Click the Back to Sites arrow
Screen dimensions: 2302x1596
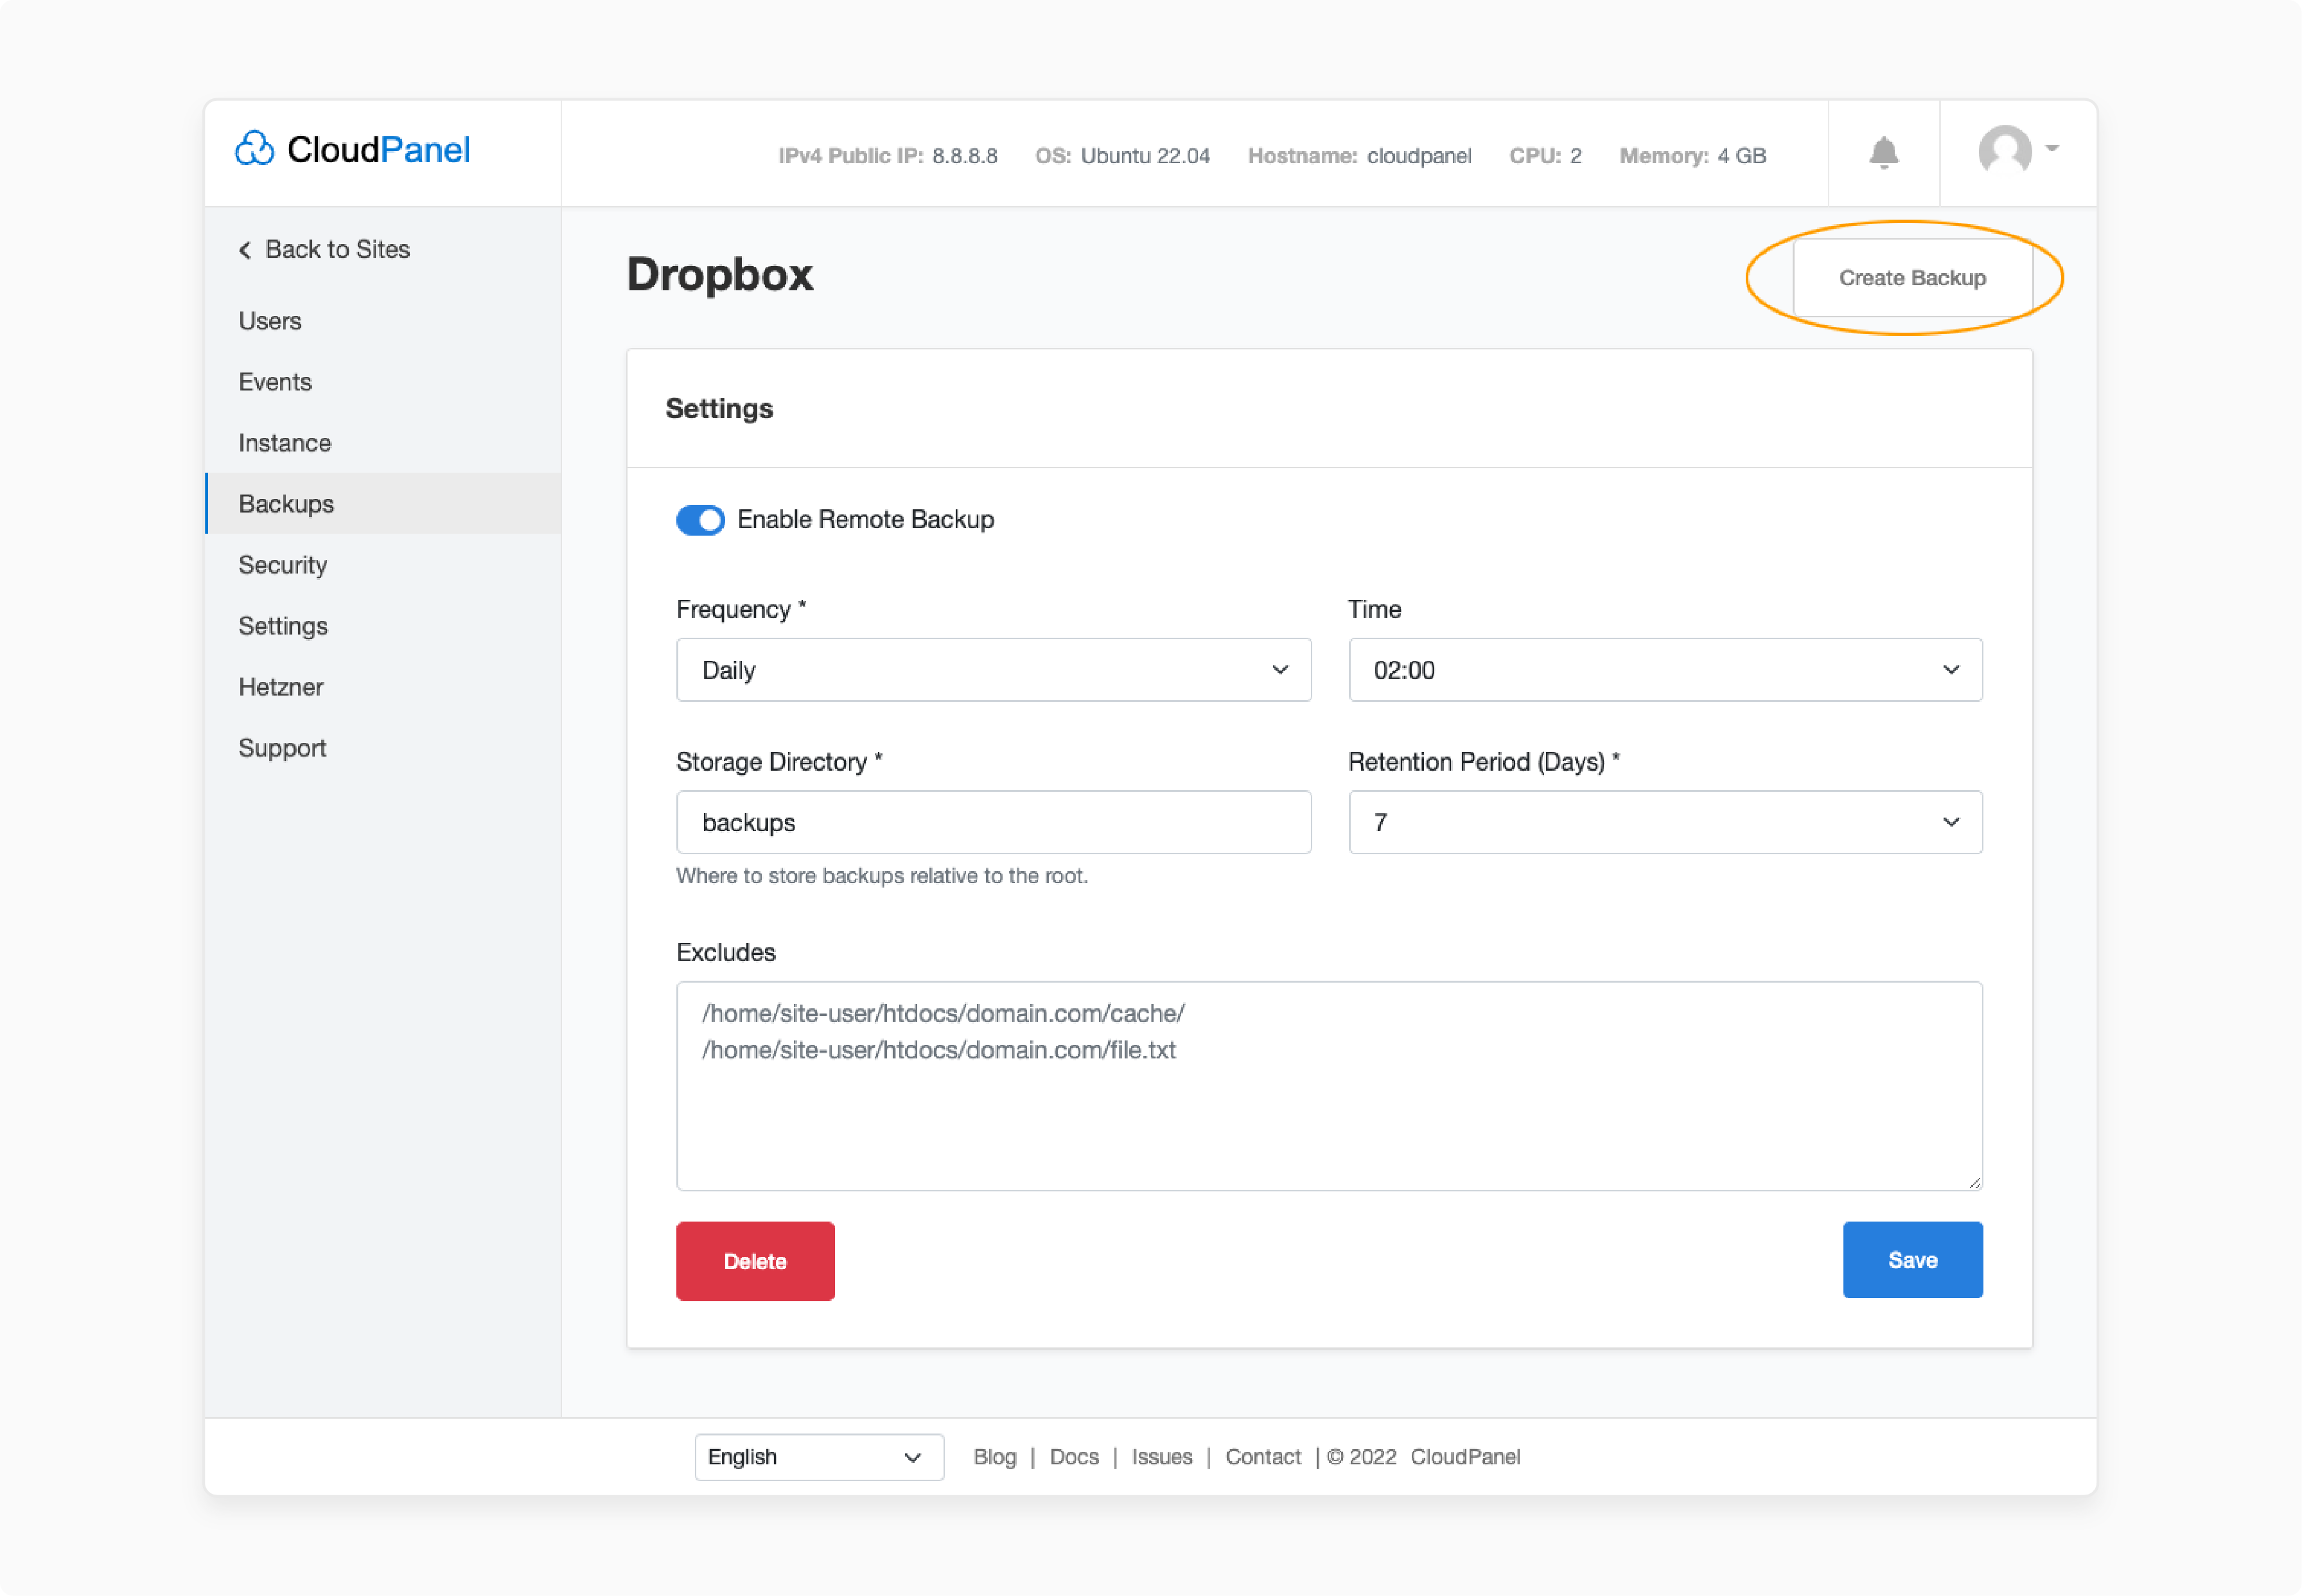[245, 250]
